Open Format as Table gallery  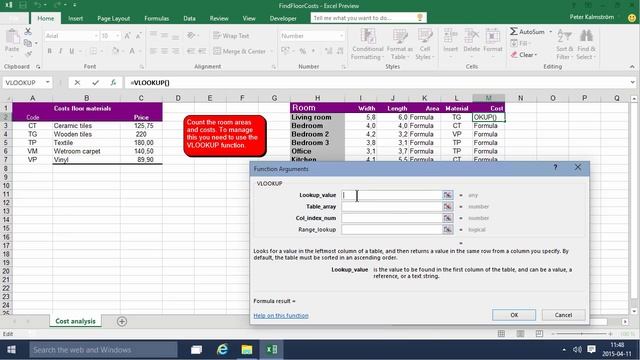(x=400, y=44)
